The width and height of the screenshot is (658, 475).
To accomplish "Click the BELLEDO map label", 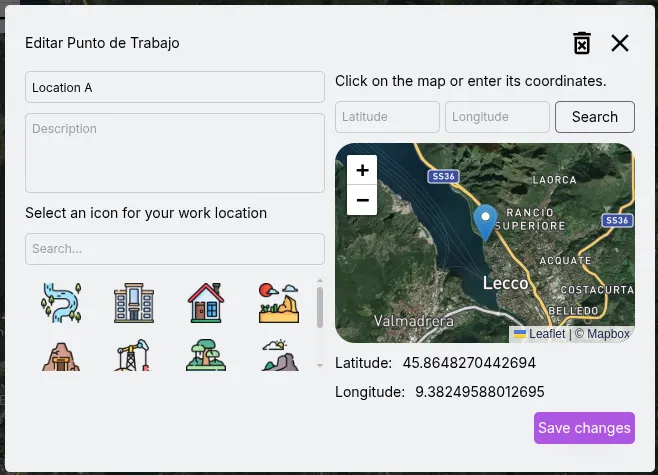I will (x=573, y=311).
